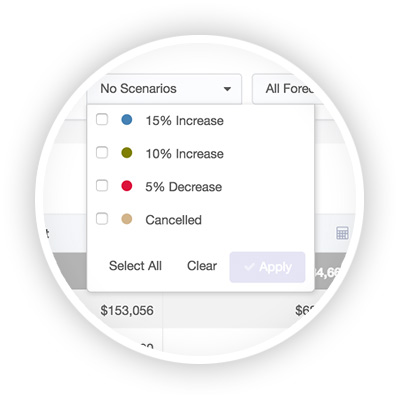Check the 10% Increase checkbox
The height and width of the screenshot is (400, 400).
point(102,153)
